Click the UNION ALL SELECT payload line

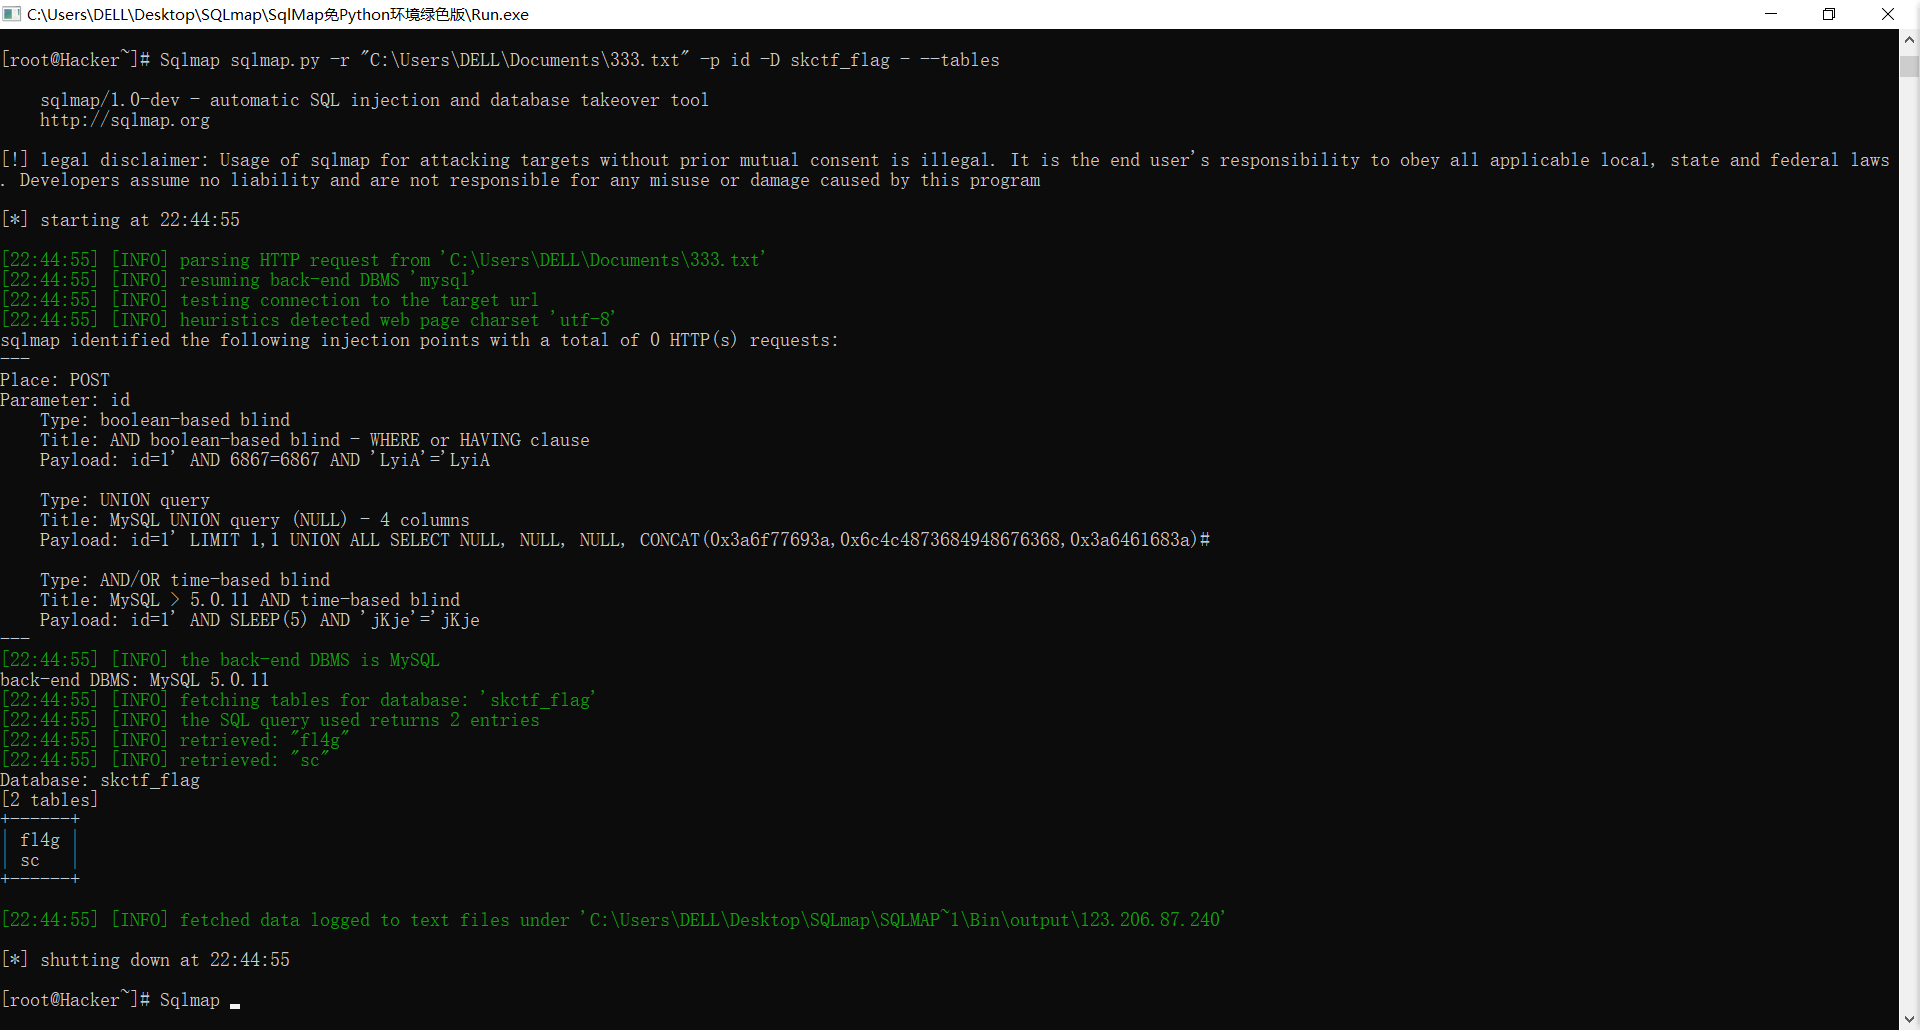(625, 540)
